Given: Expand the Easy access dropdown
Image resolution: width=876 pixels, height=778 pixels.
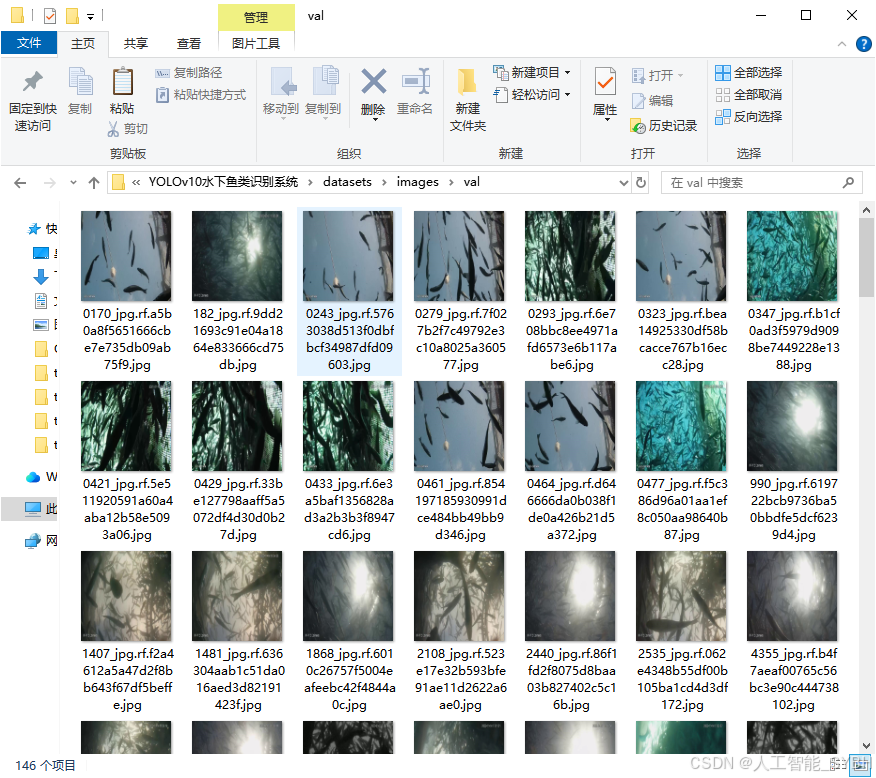Looking at the screenshot, I should click(x=568, y=95).
